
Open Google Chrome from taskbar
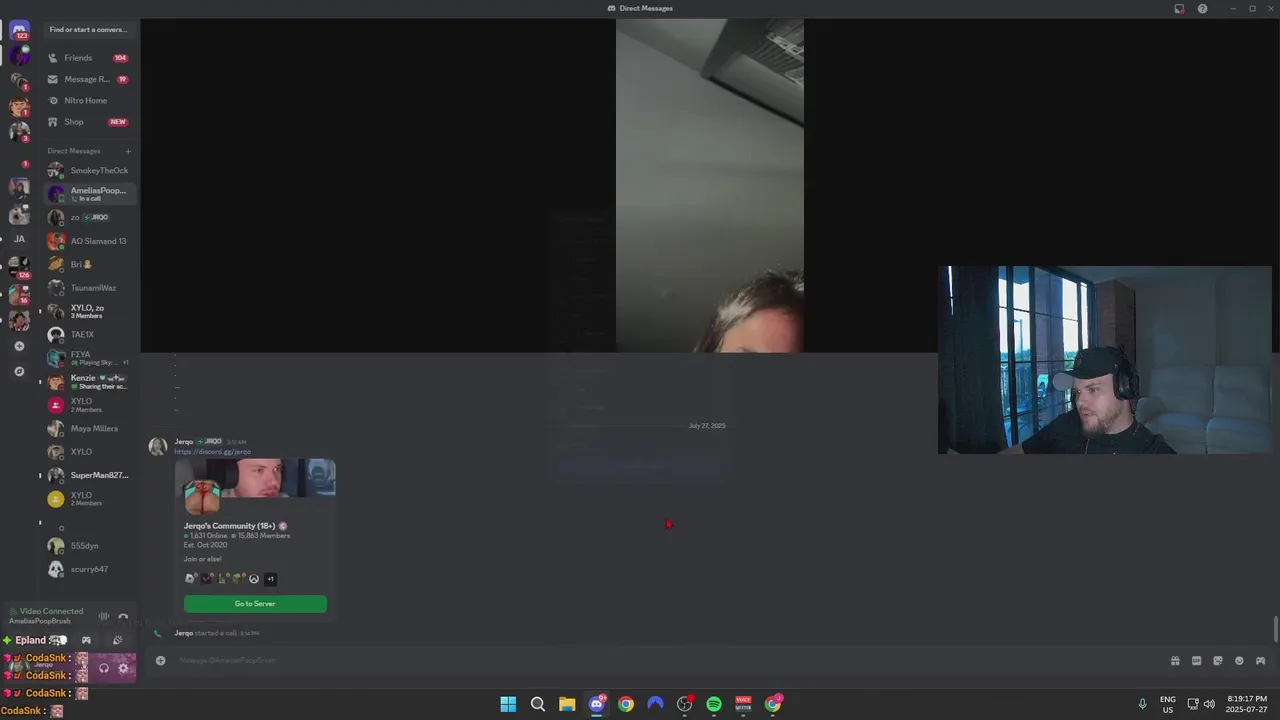point(626,704)
